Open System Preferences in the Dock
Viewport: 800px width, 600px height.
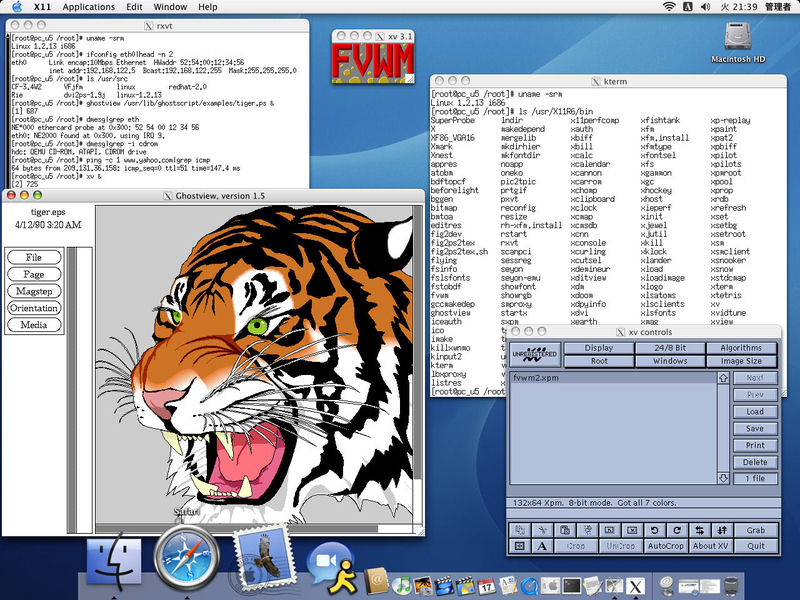point(551,585)
